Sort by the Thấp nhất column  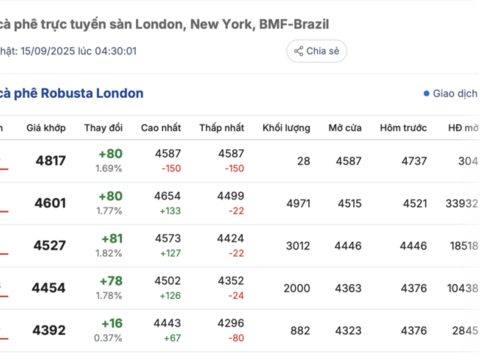(x=222, y=128)
